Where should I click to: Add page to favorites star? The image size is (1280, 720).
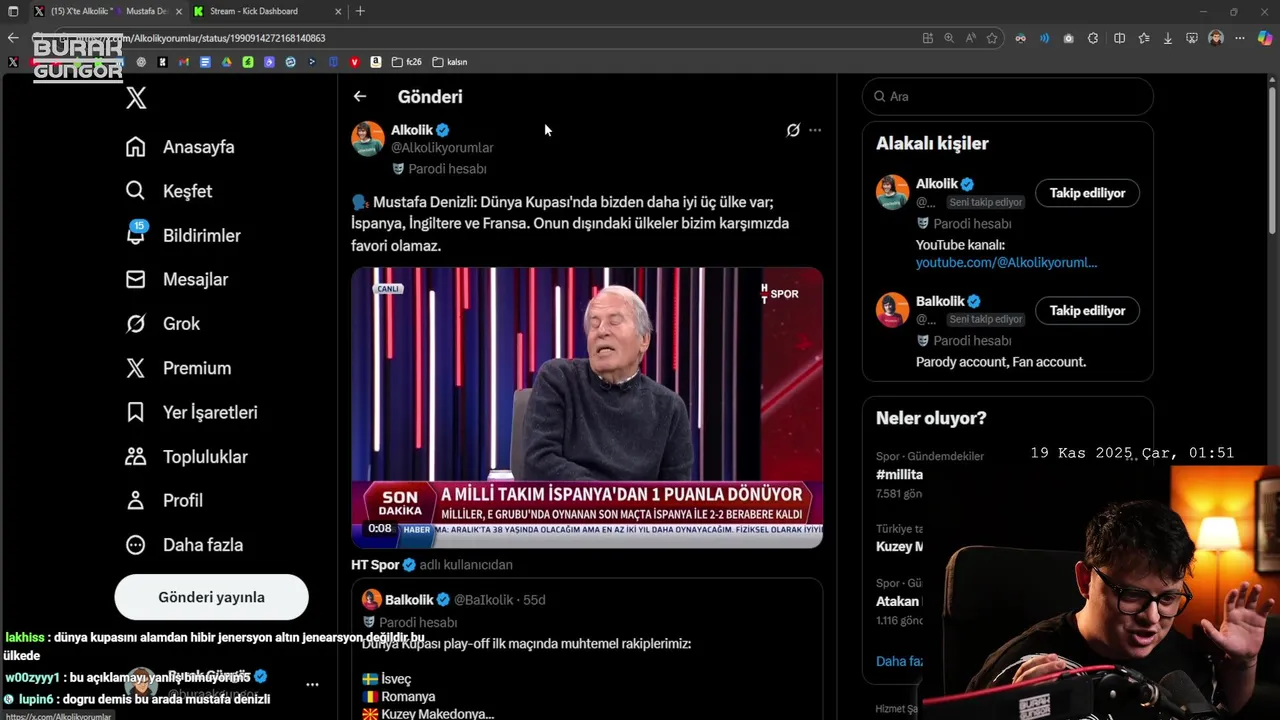(x=992, y=38)
